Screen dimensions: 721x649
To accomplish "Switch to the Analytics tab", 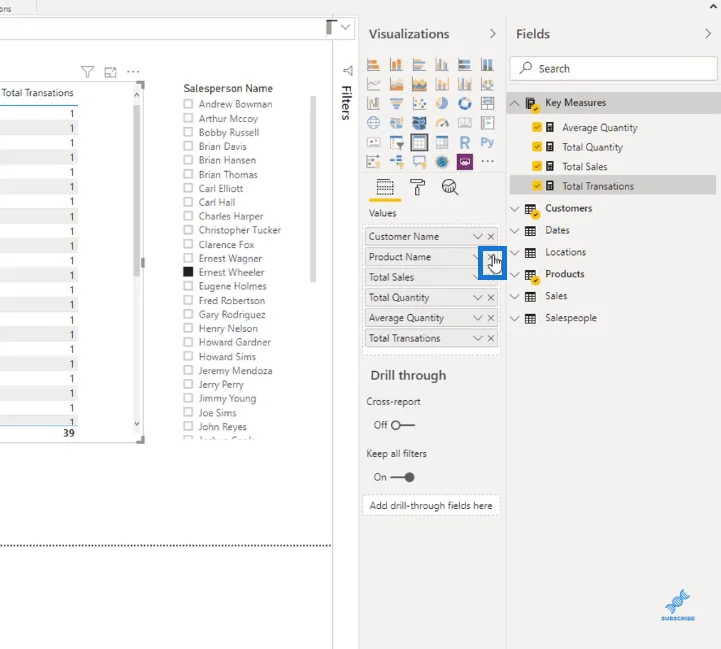I will [x=450, y=187].
